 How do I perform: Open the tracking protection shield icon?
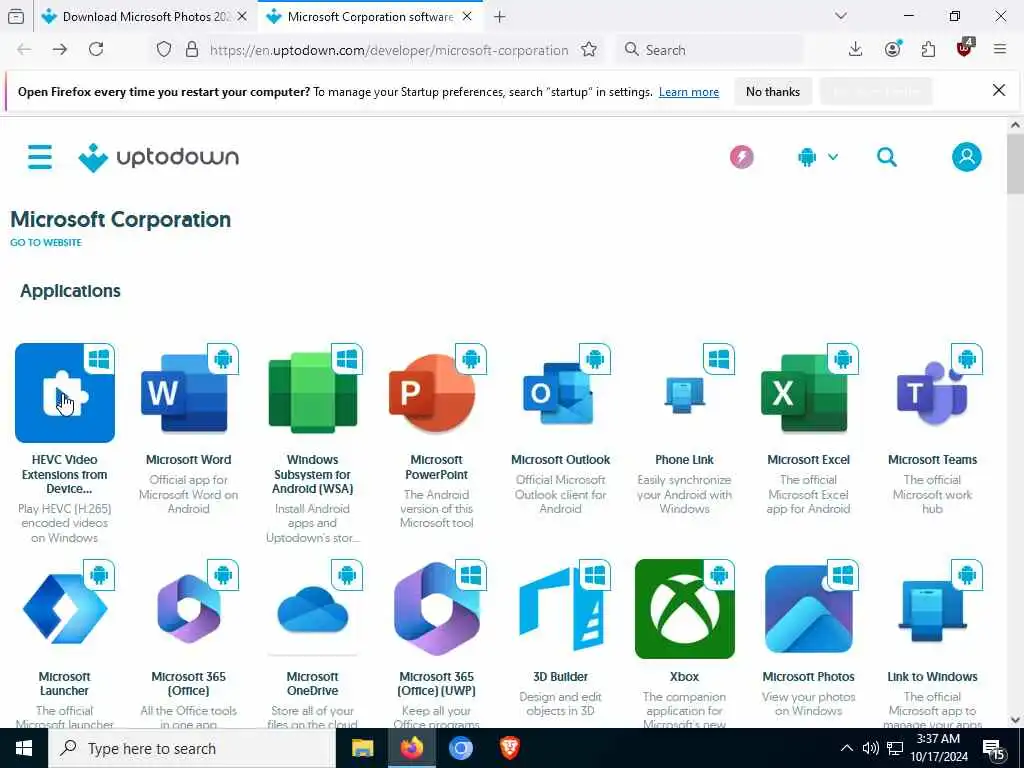click(x=164, y=50)
